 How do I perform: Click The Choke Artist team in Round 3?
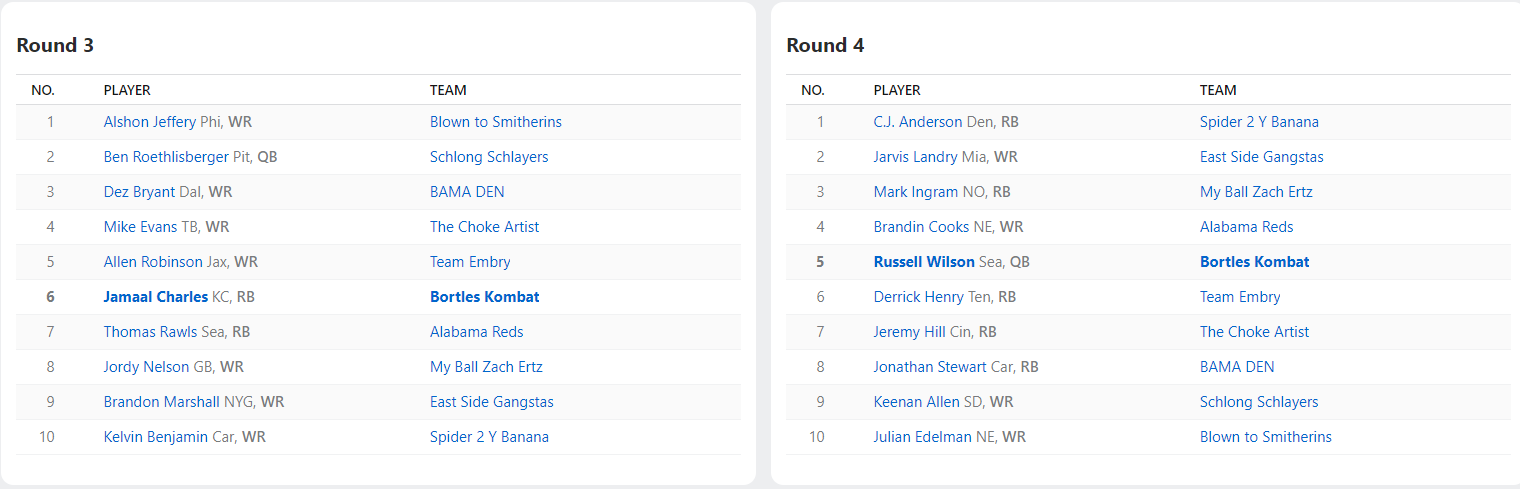pos(484,227)
